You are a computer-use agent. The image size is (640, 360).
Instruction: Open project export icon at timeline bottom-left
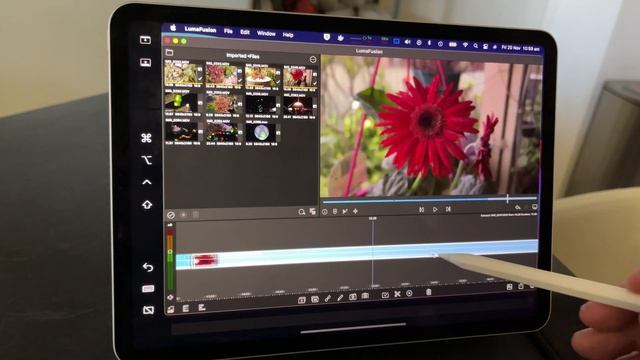pyautogui.click(x=171, y=309)
